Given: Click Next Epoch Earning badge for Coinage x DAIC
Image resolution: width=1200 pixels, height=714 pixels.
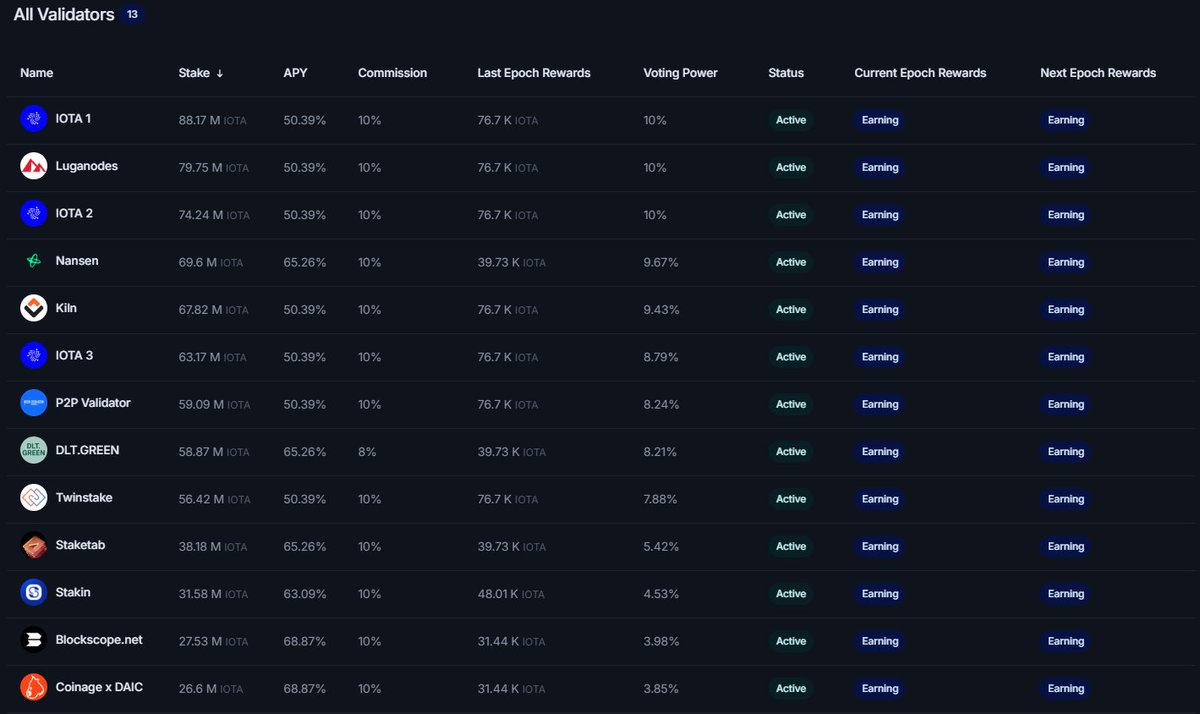Looking at the screenshot, I should 1066,688.
